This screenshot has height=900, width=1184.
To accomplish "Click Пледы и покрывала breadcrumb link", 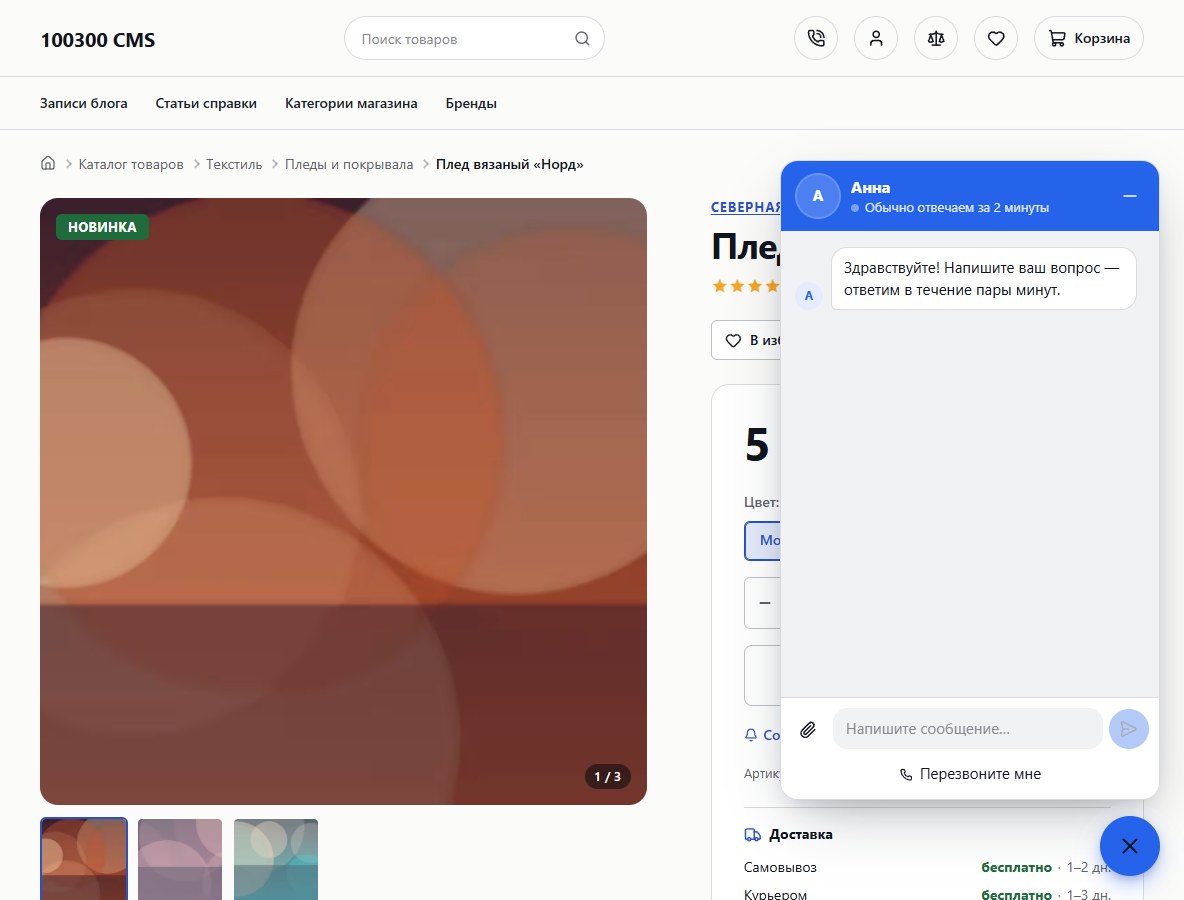I will coord(349,164).
